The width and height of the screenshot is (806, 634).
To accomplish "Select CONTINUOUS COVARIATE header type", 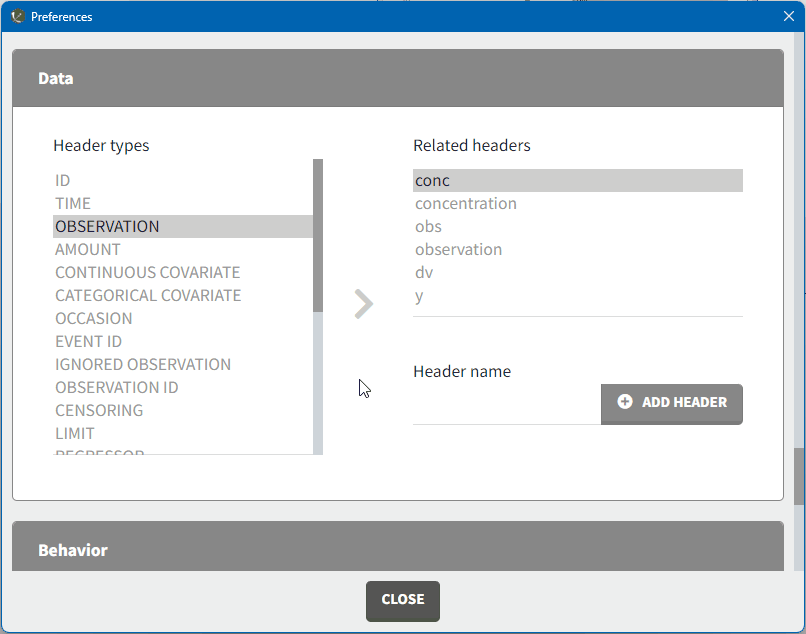I will [147, 273].
